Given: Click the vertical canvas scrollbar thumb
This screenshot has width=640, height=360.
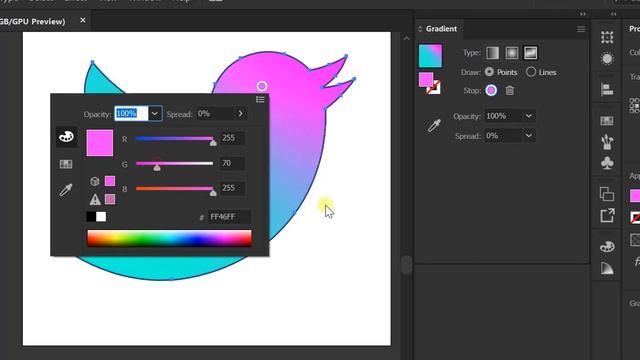Looking at the screenshot, I should (x=406, y=265).
